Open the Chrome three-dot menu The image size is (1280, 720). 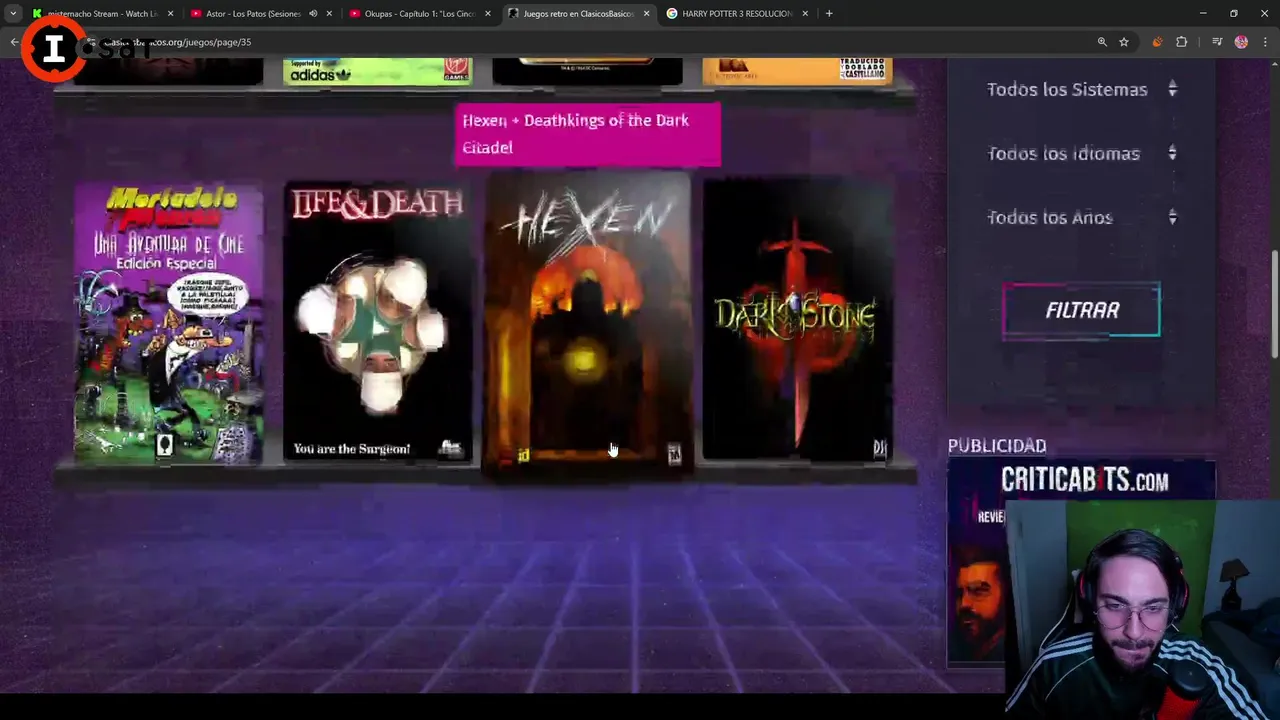tap(1266, 42)
